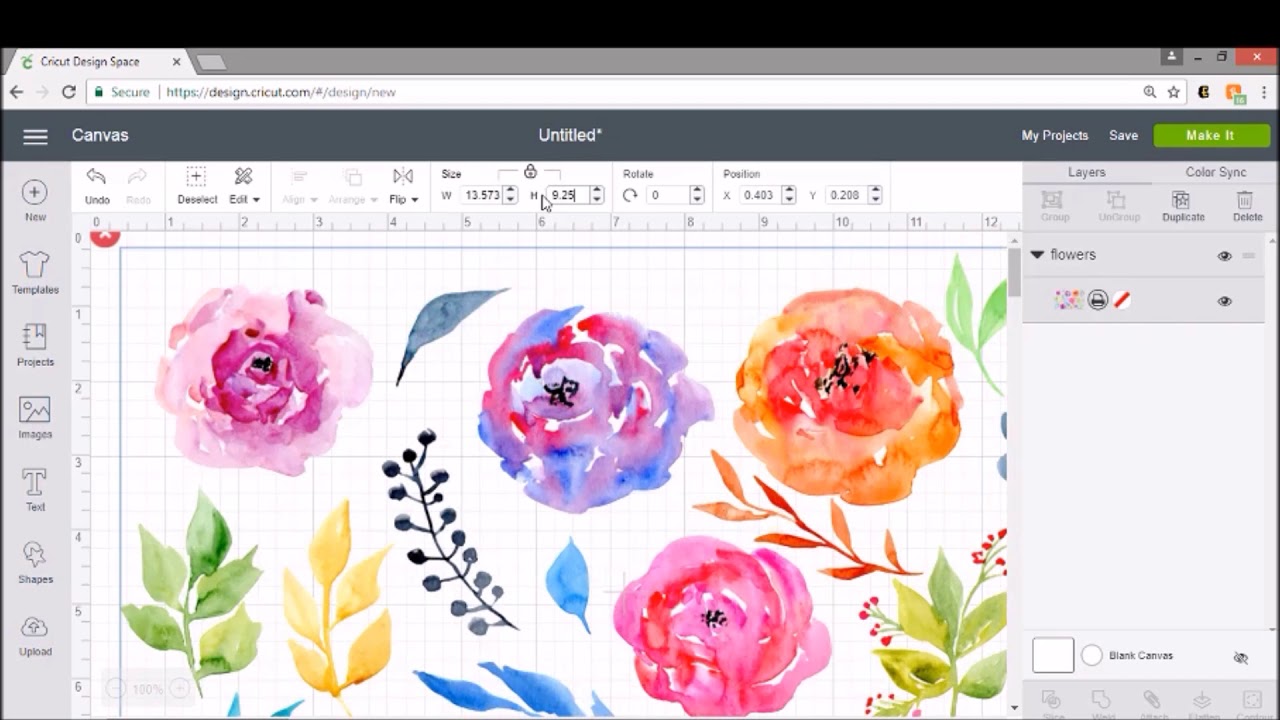
Task: Zoom in the canvas
Action: 179,688
